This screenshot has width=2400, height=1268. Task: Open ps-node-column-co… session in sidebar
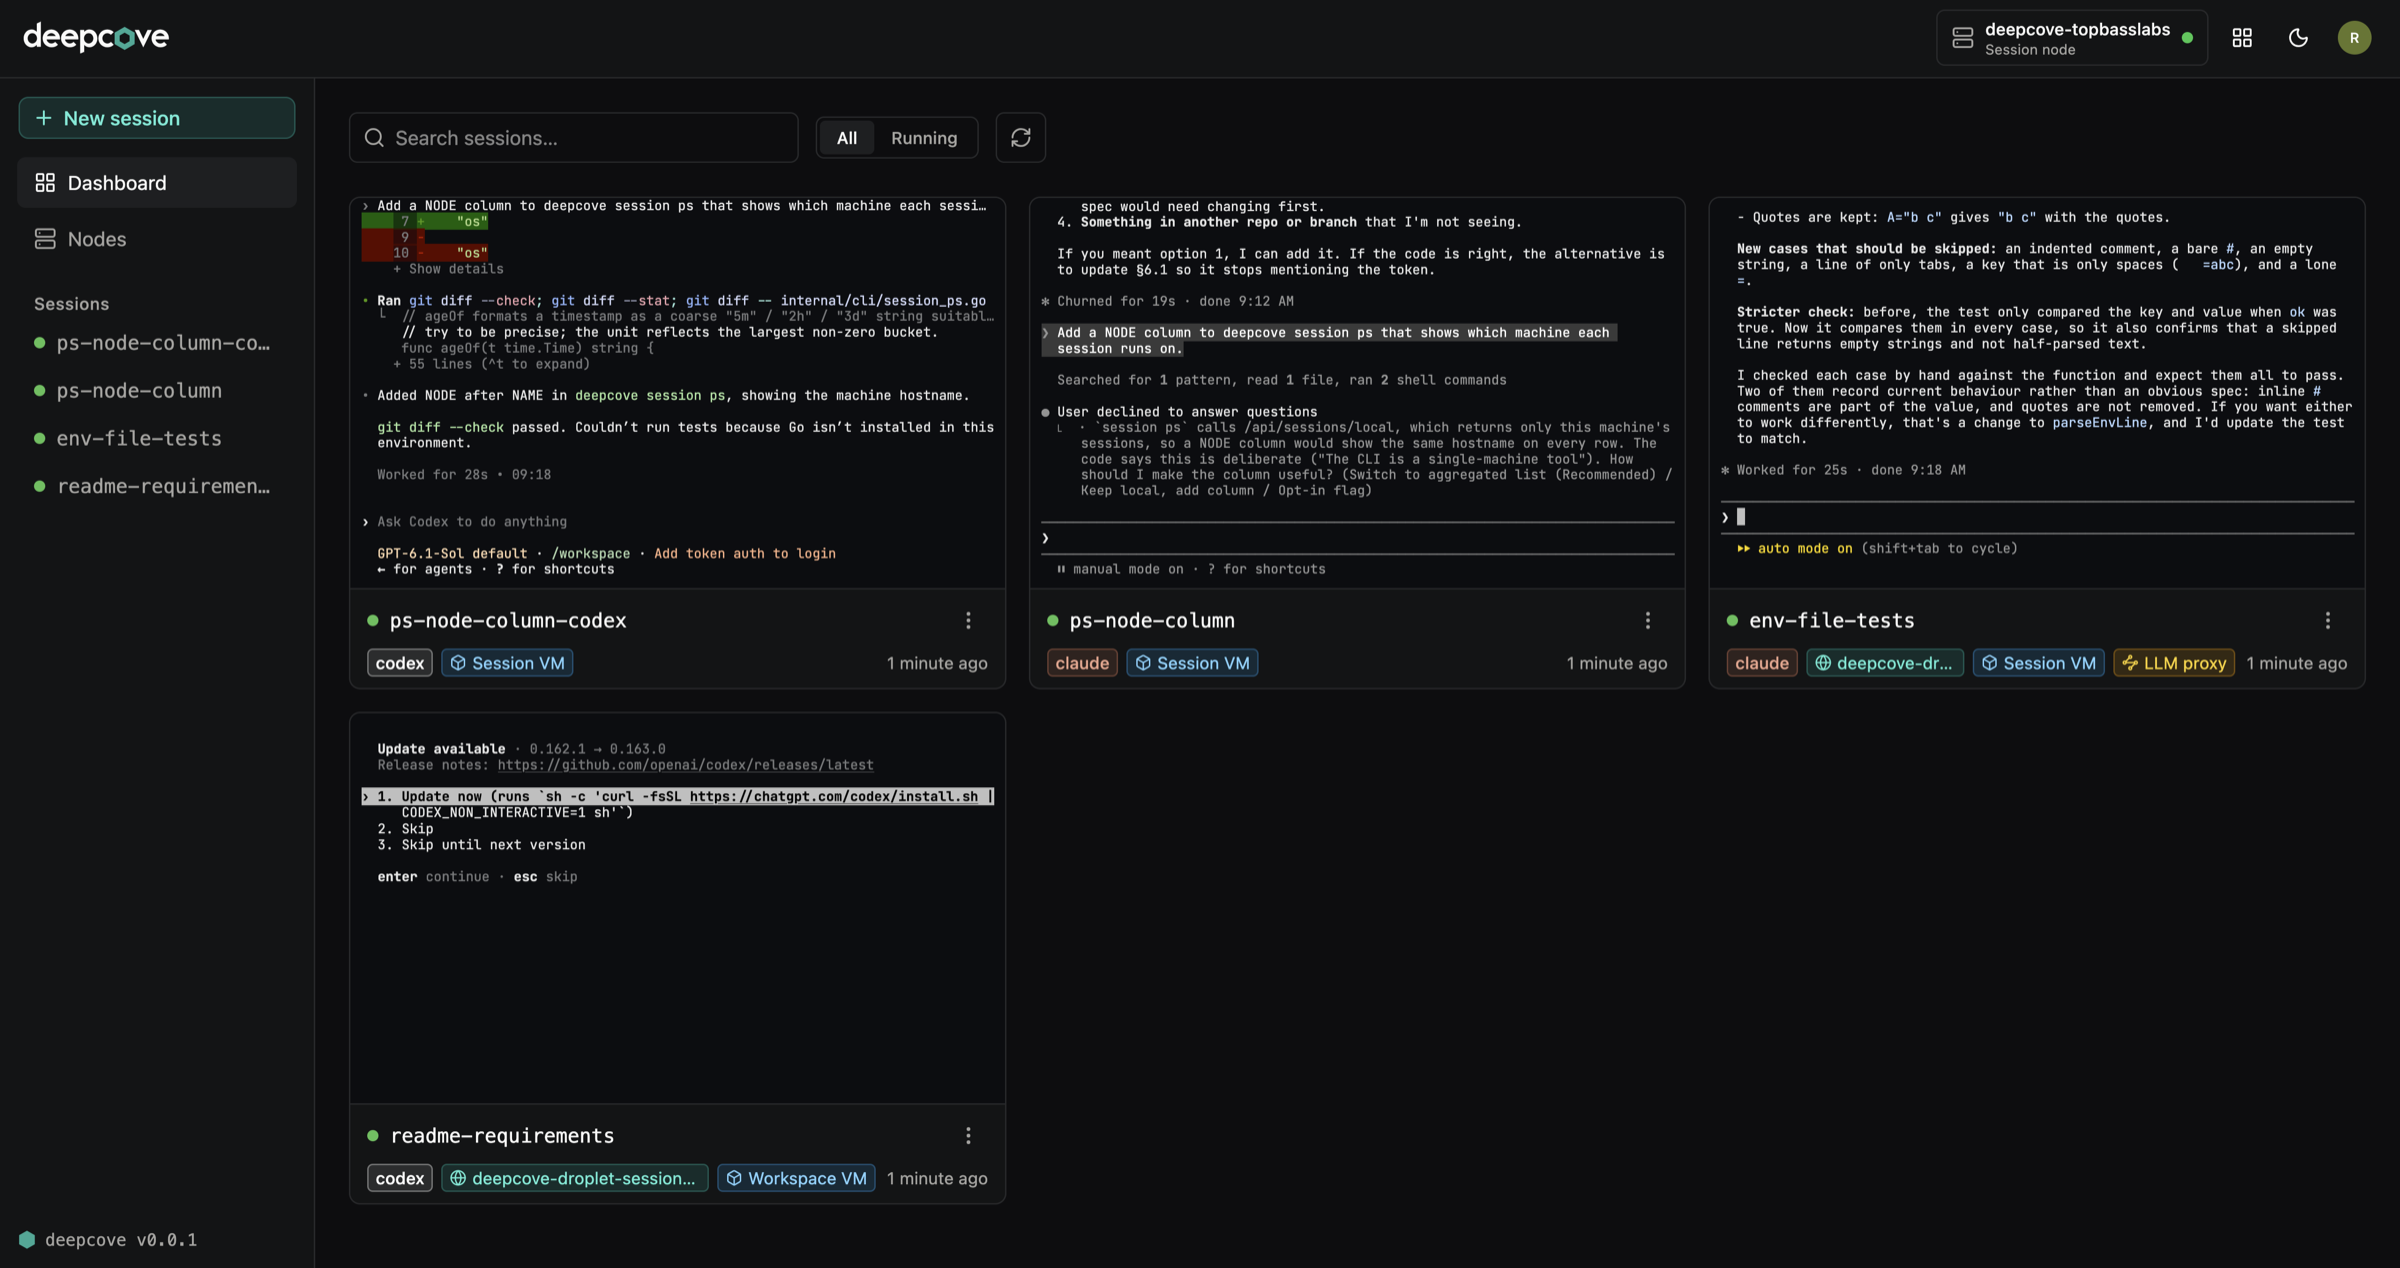tap(157, 342)
